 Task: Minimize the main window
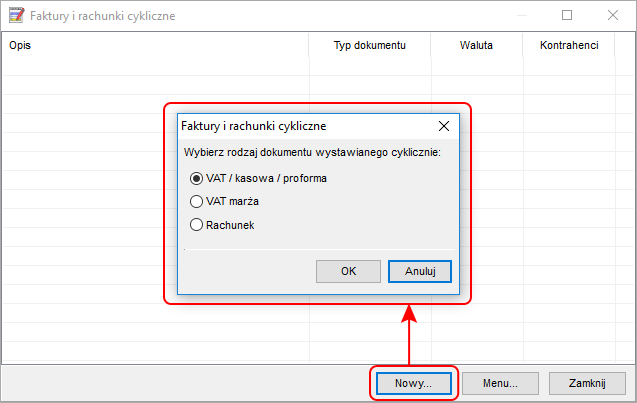pos(522,15)
